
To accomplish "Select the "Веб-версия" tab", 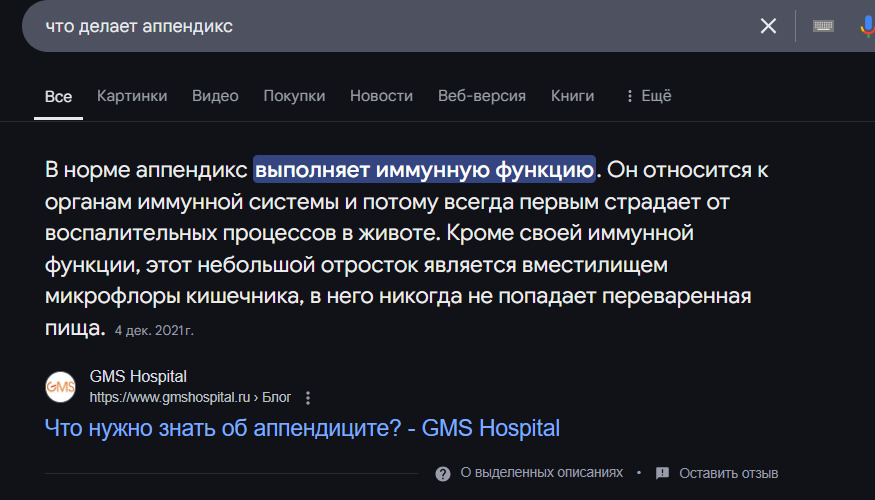I will (x=482, y=96).
